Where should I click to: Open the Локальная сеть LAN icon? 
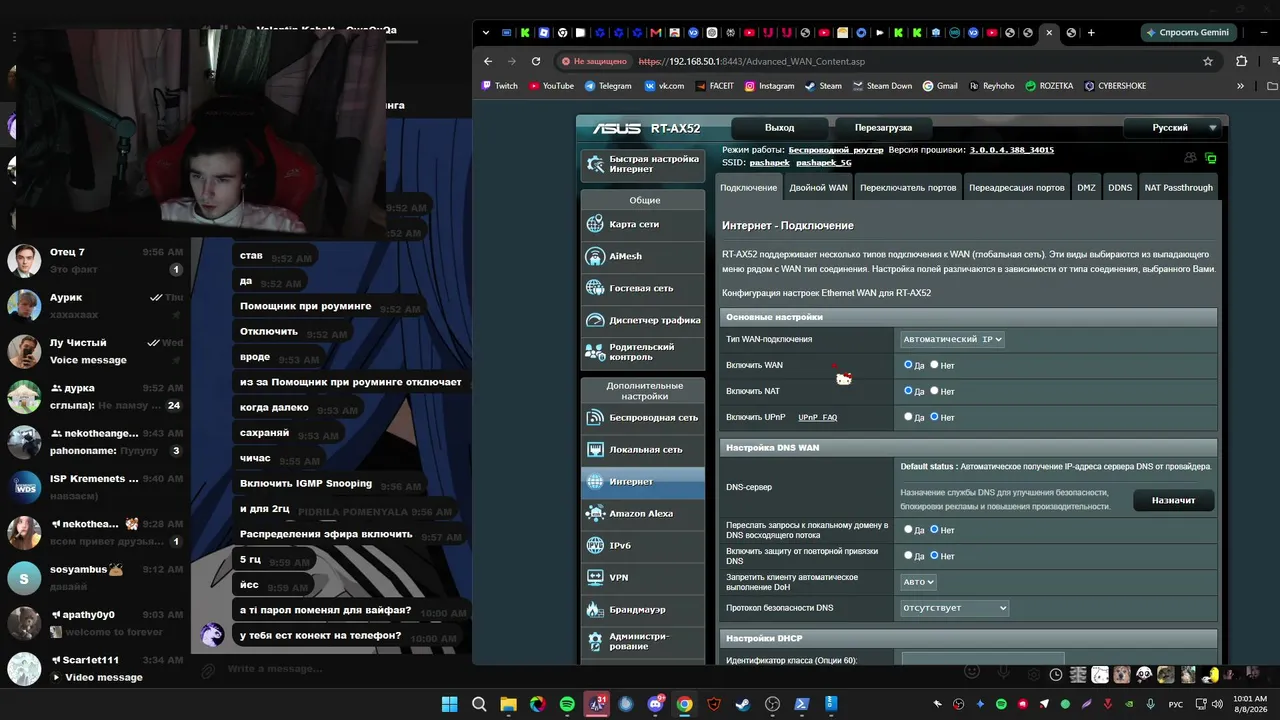595,449
